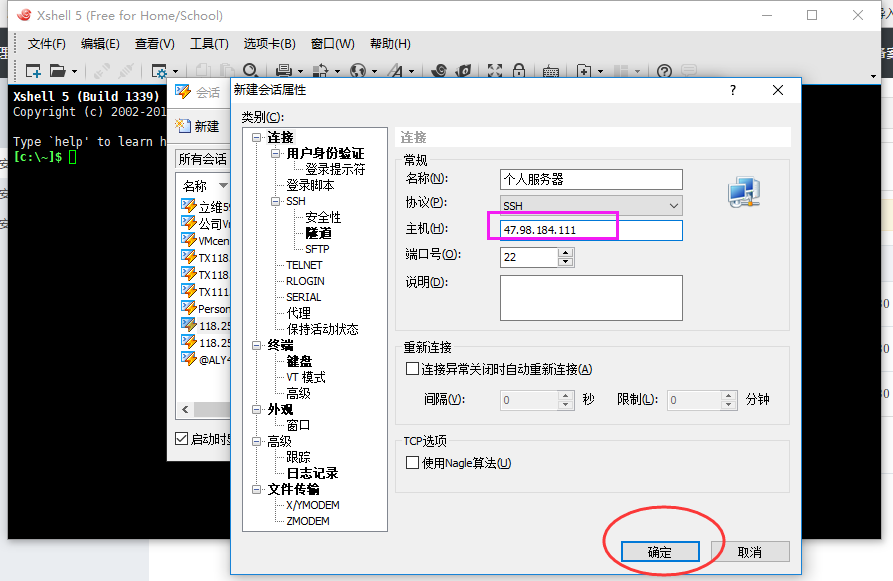Screen dimensions: 893x581
Task: Click the New session toolbar icon
Action: coord(33,71)
